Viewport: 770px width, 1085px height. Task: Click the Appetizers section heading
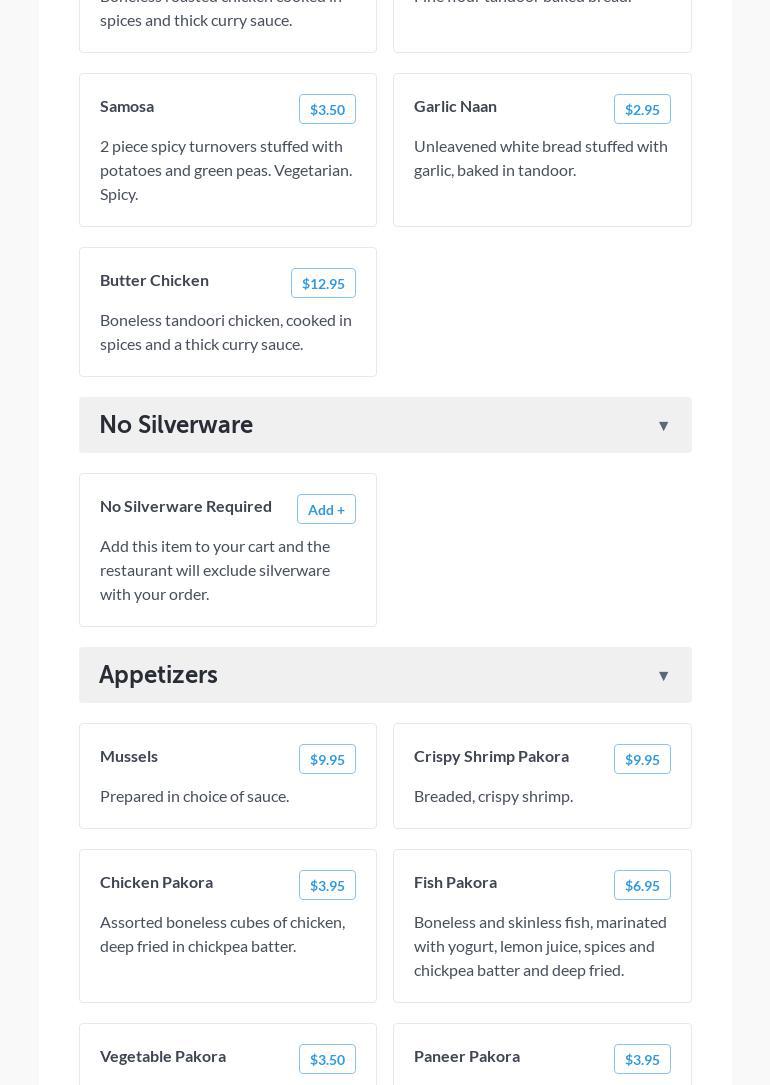point(158,675)
